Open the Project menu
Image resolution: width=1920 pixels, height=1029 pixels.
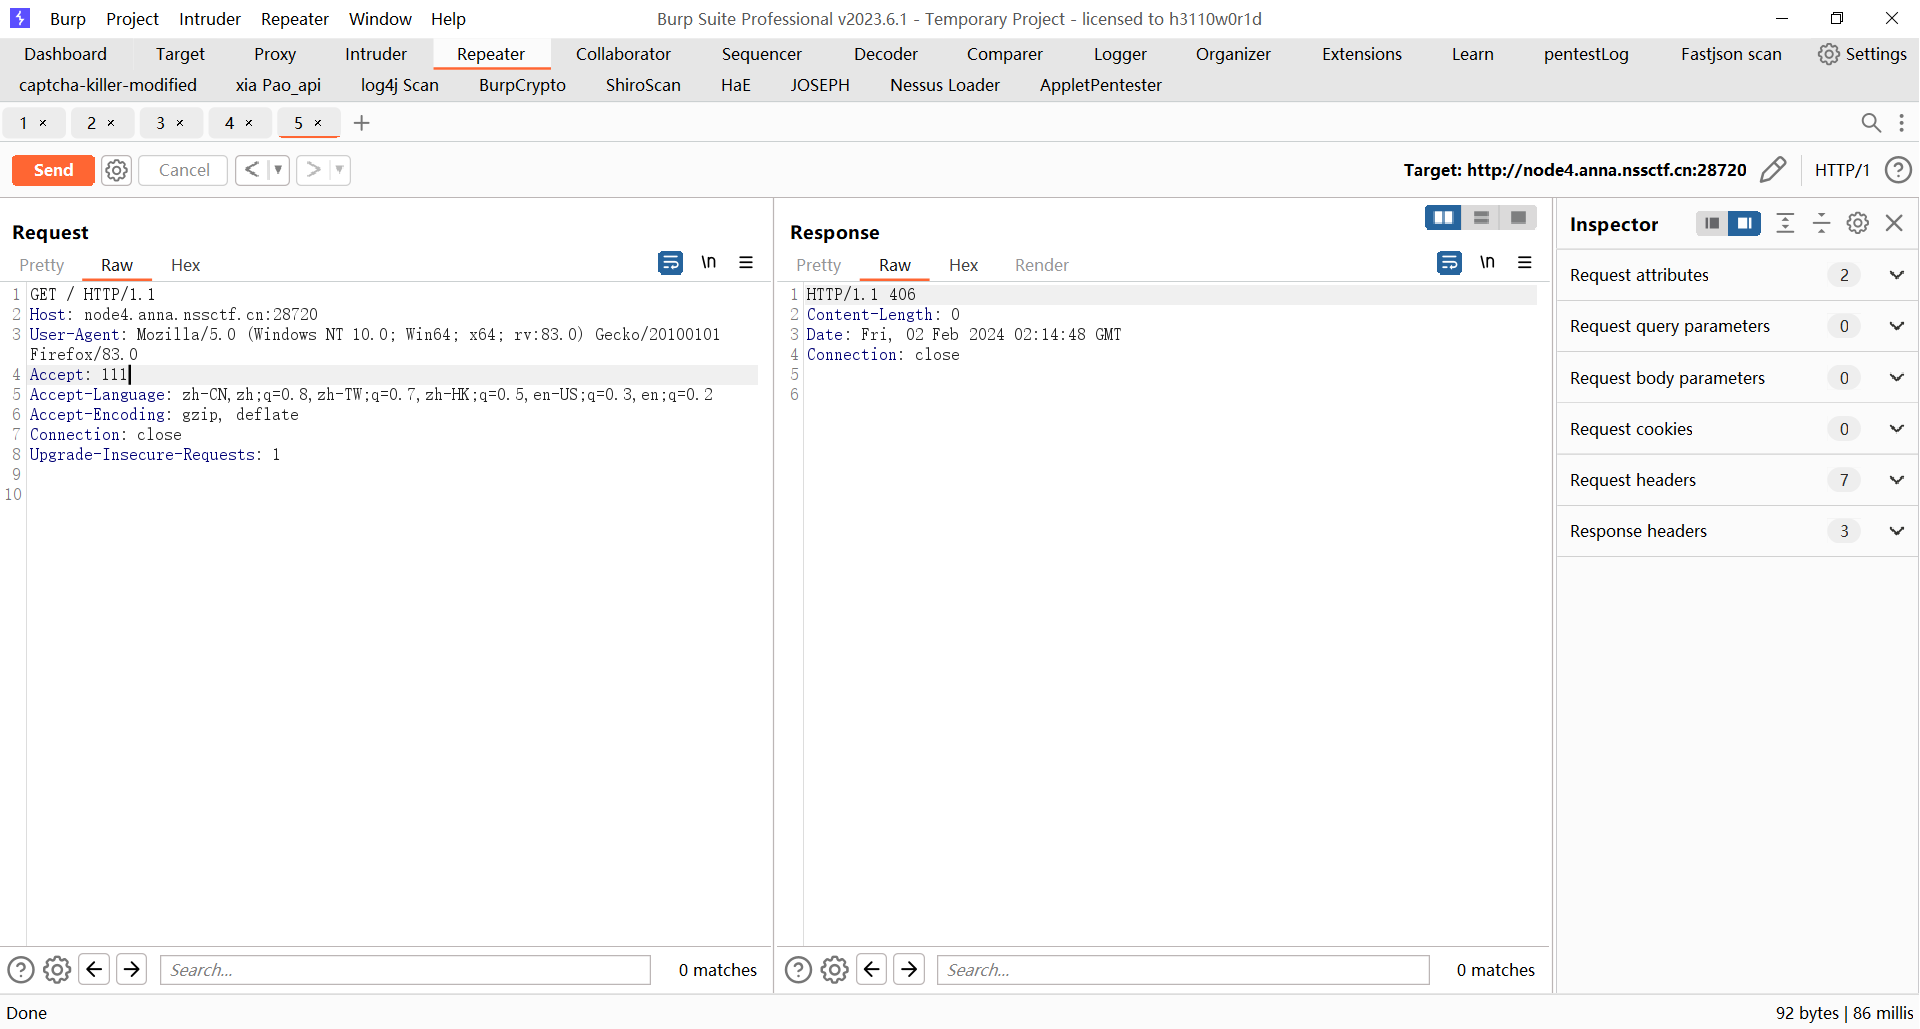132,19
